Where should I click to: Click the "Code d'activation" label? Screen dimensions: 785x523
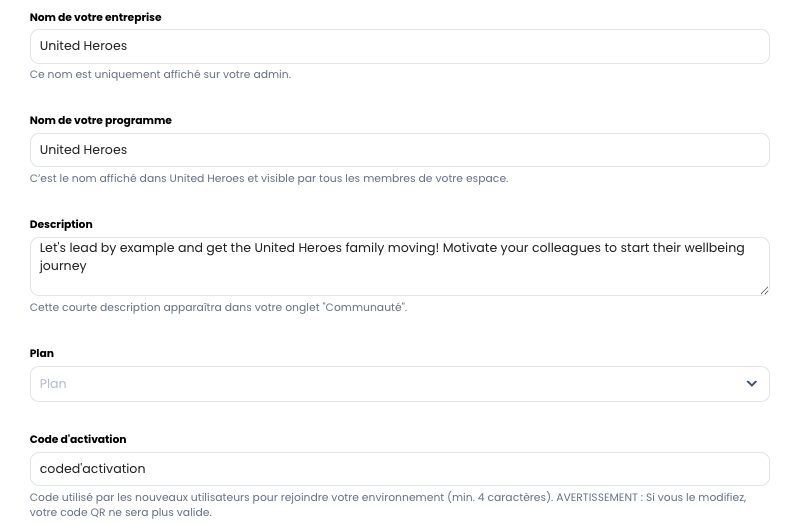pos(78,439)
